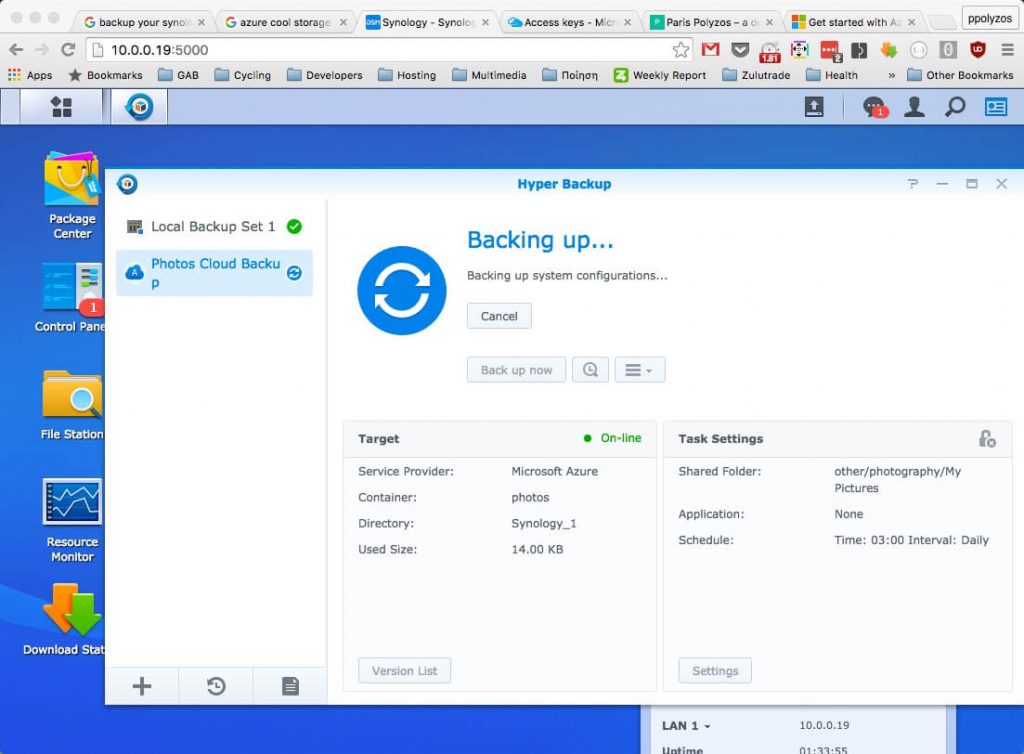This screenshot has width=1024, height=754.
Task: Switch to the Paris Polyzos browser tab
Action: 712,22
